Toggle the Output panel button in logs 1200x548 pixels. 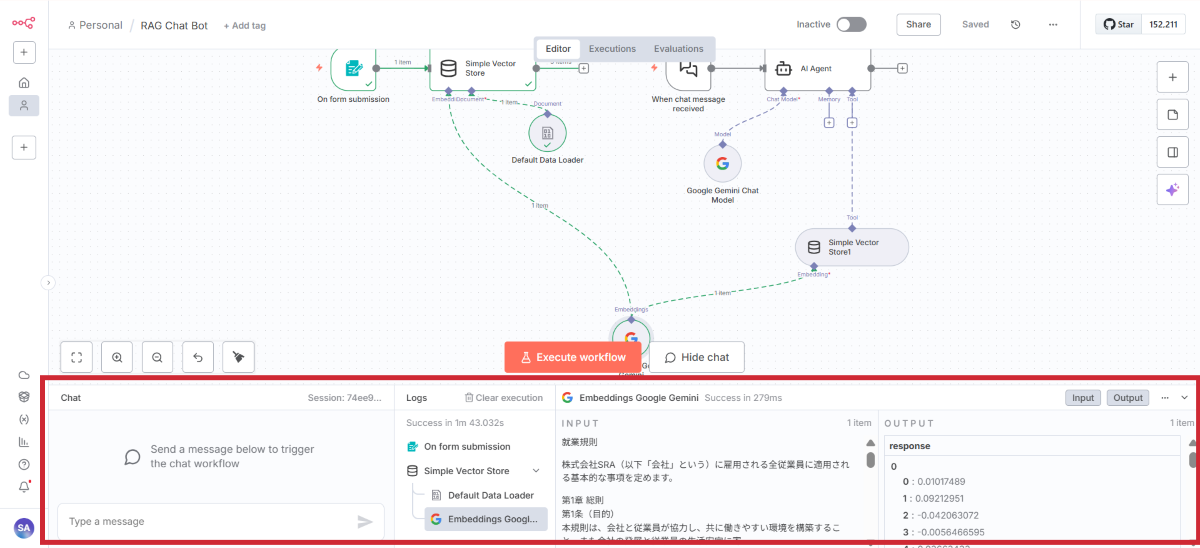coord(1128,398)
